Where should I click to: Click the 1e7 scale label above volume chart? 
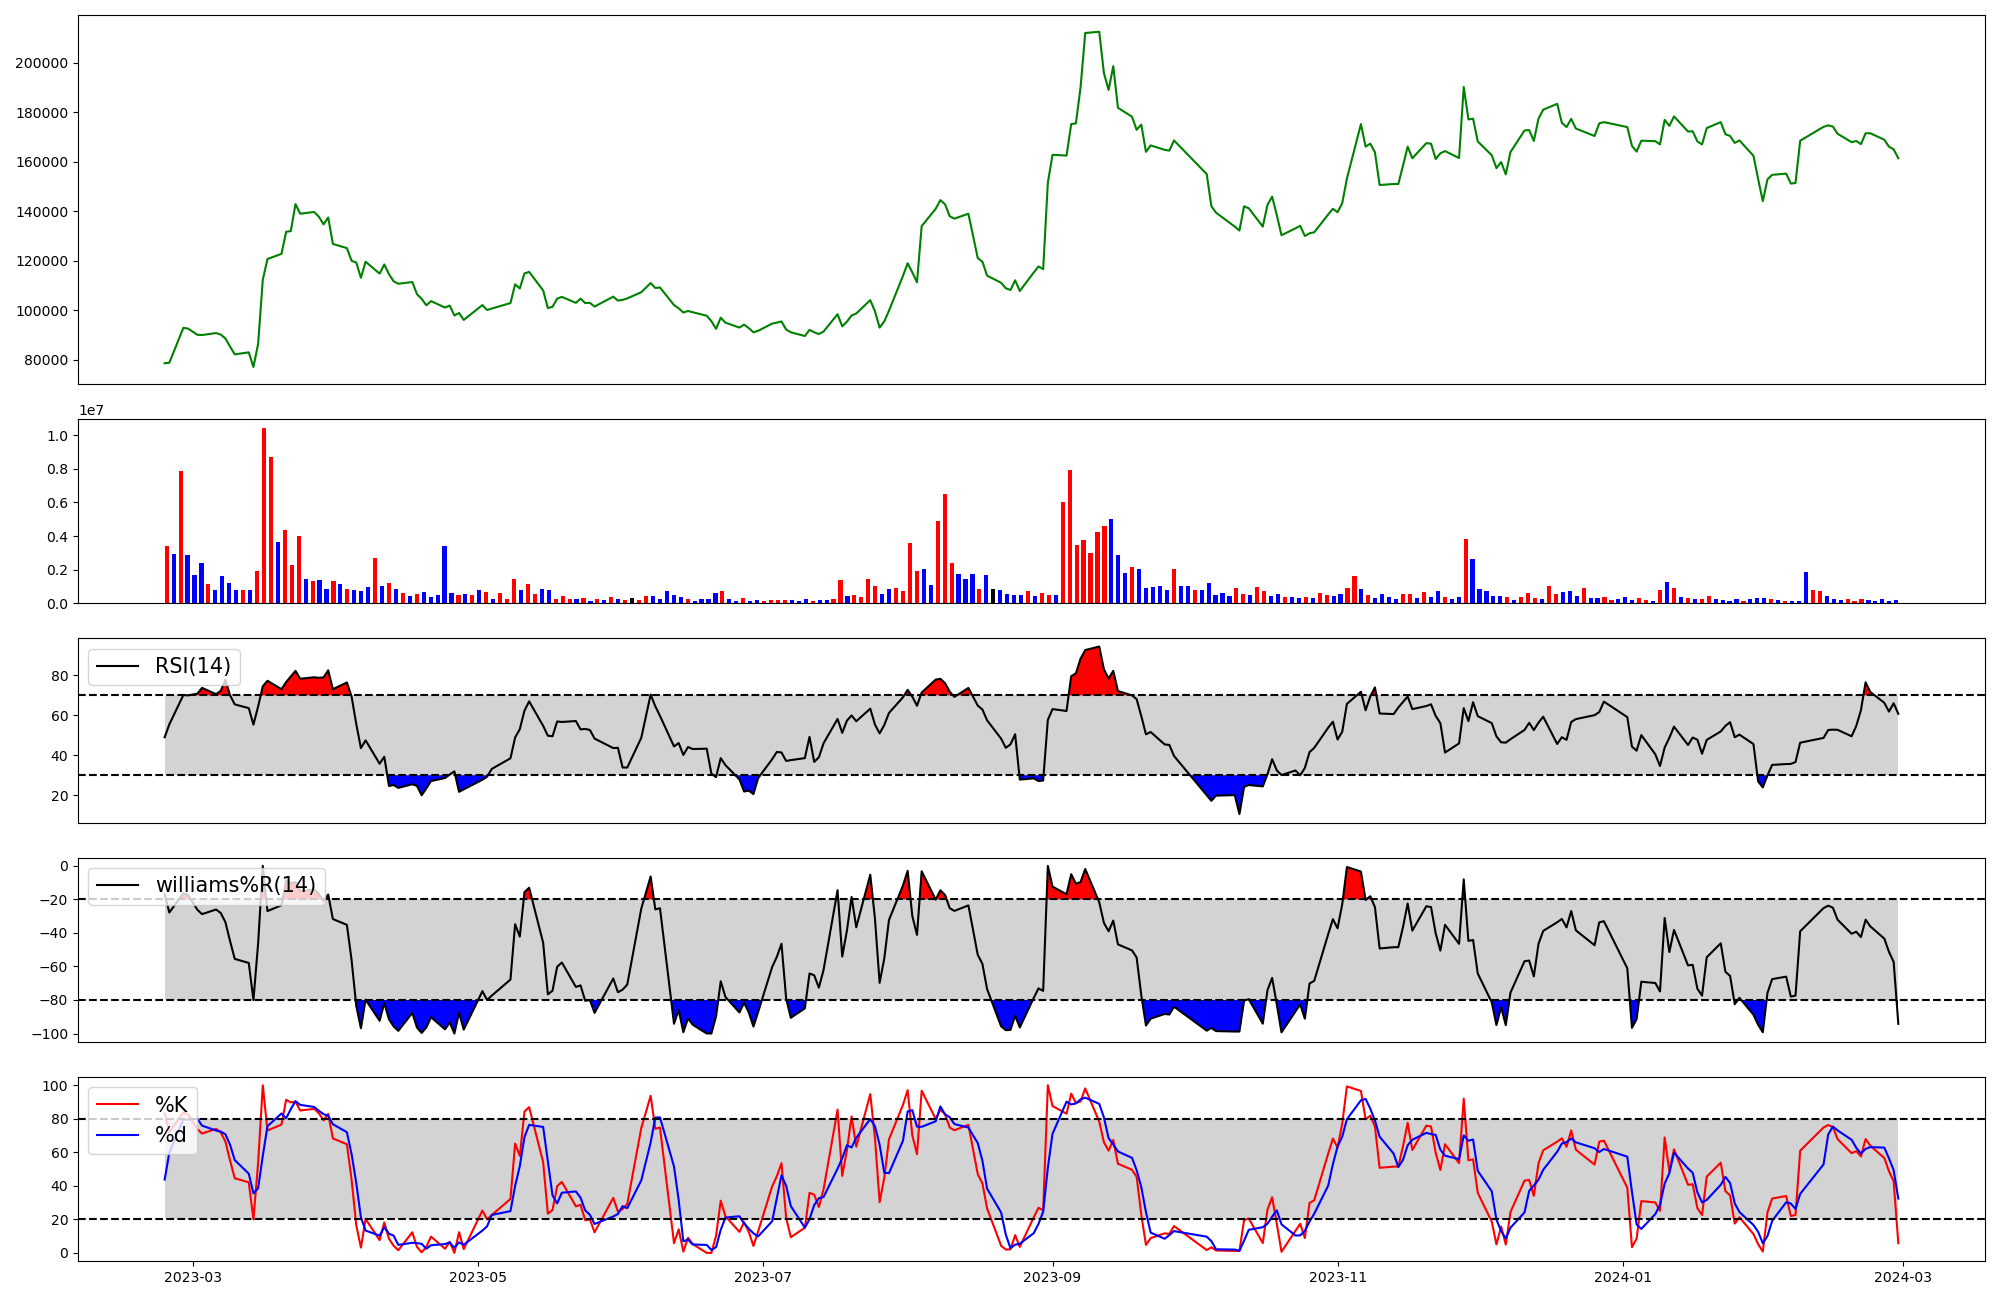coord(91,410)
